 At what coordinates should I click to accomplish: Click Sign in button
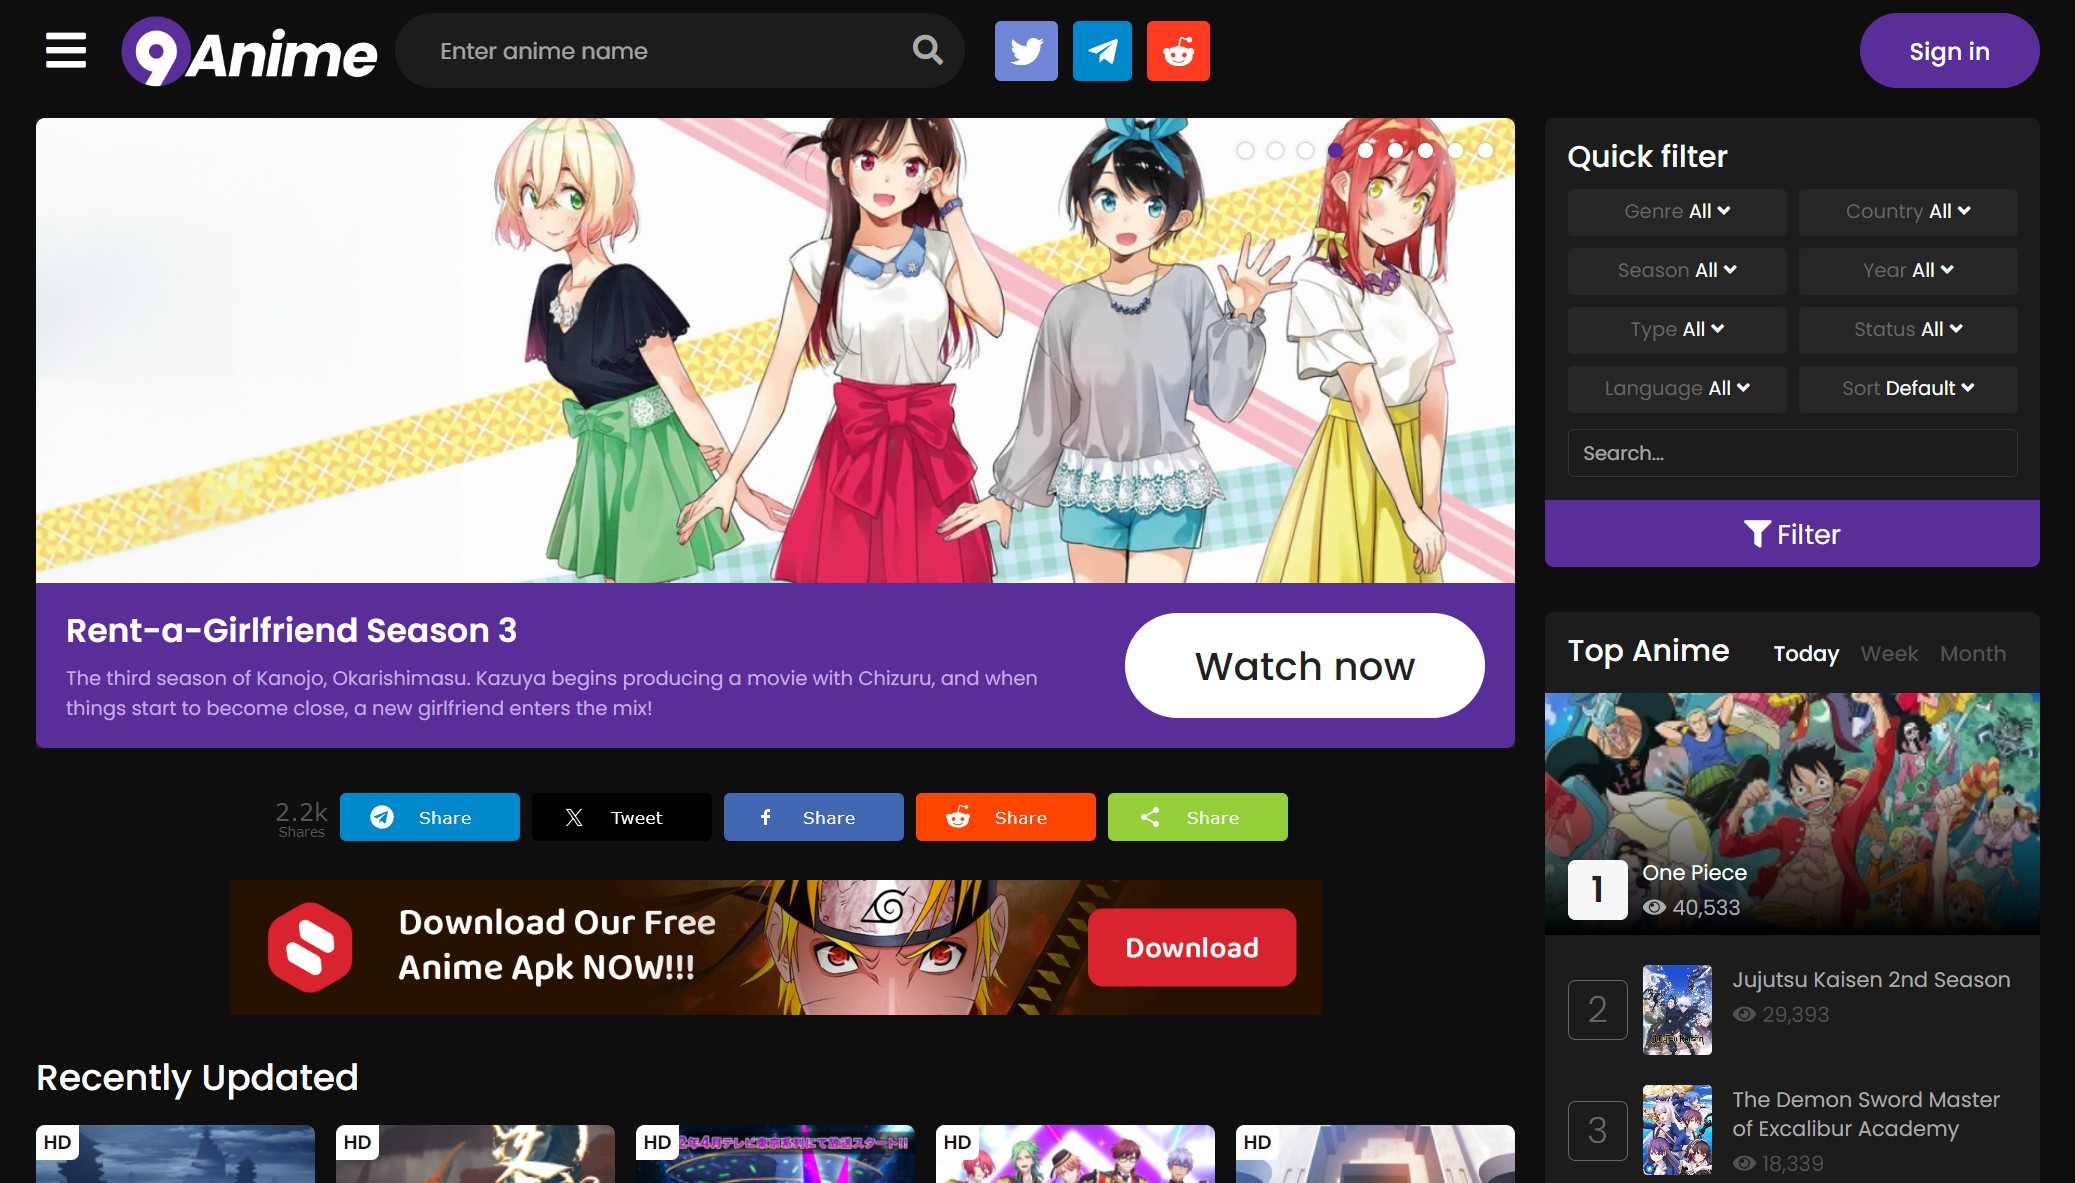(1950, 51)
